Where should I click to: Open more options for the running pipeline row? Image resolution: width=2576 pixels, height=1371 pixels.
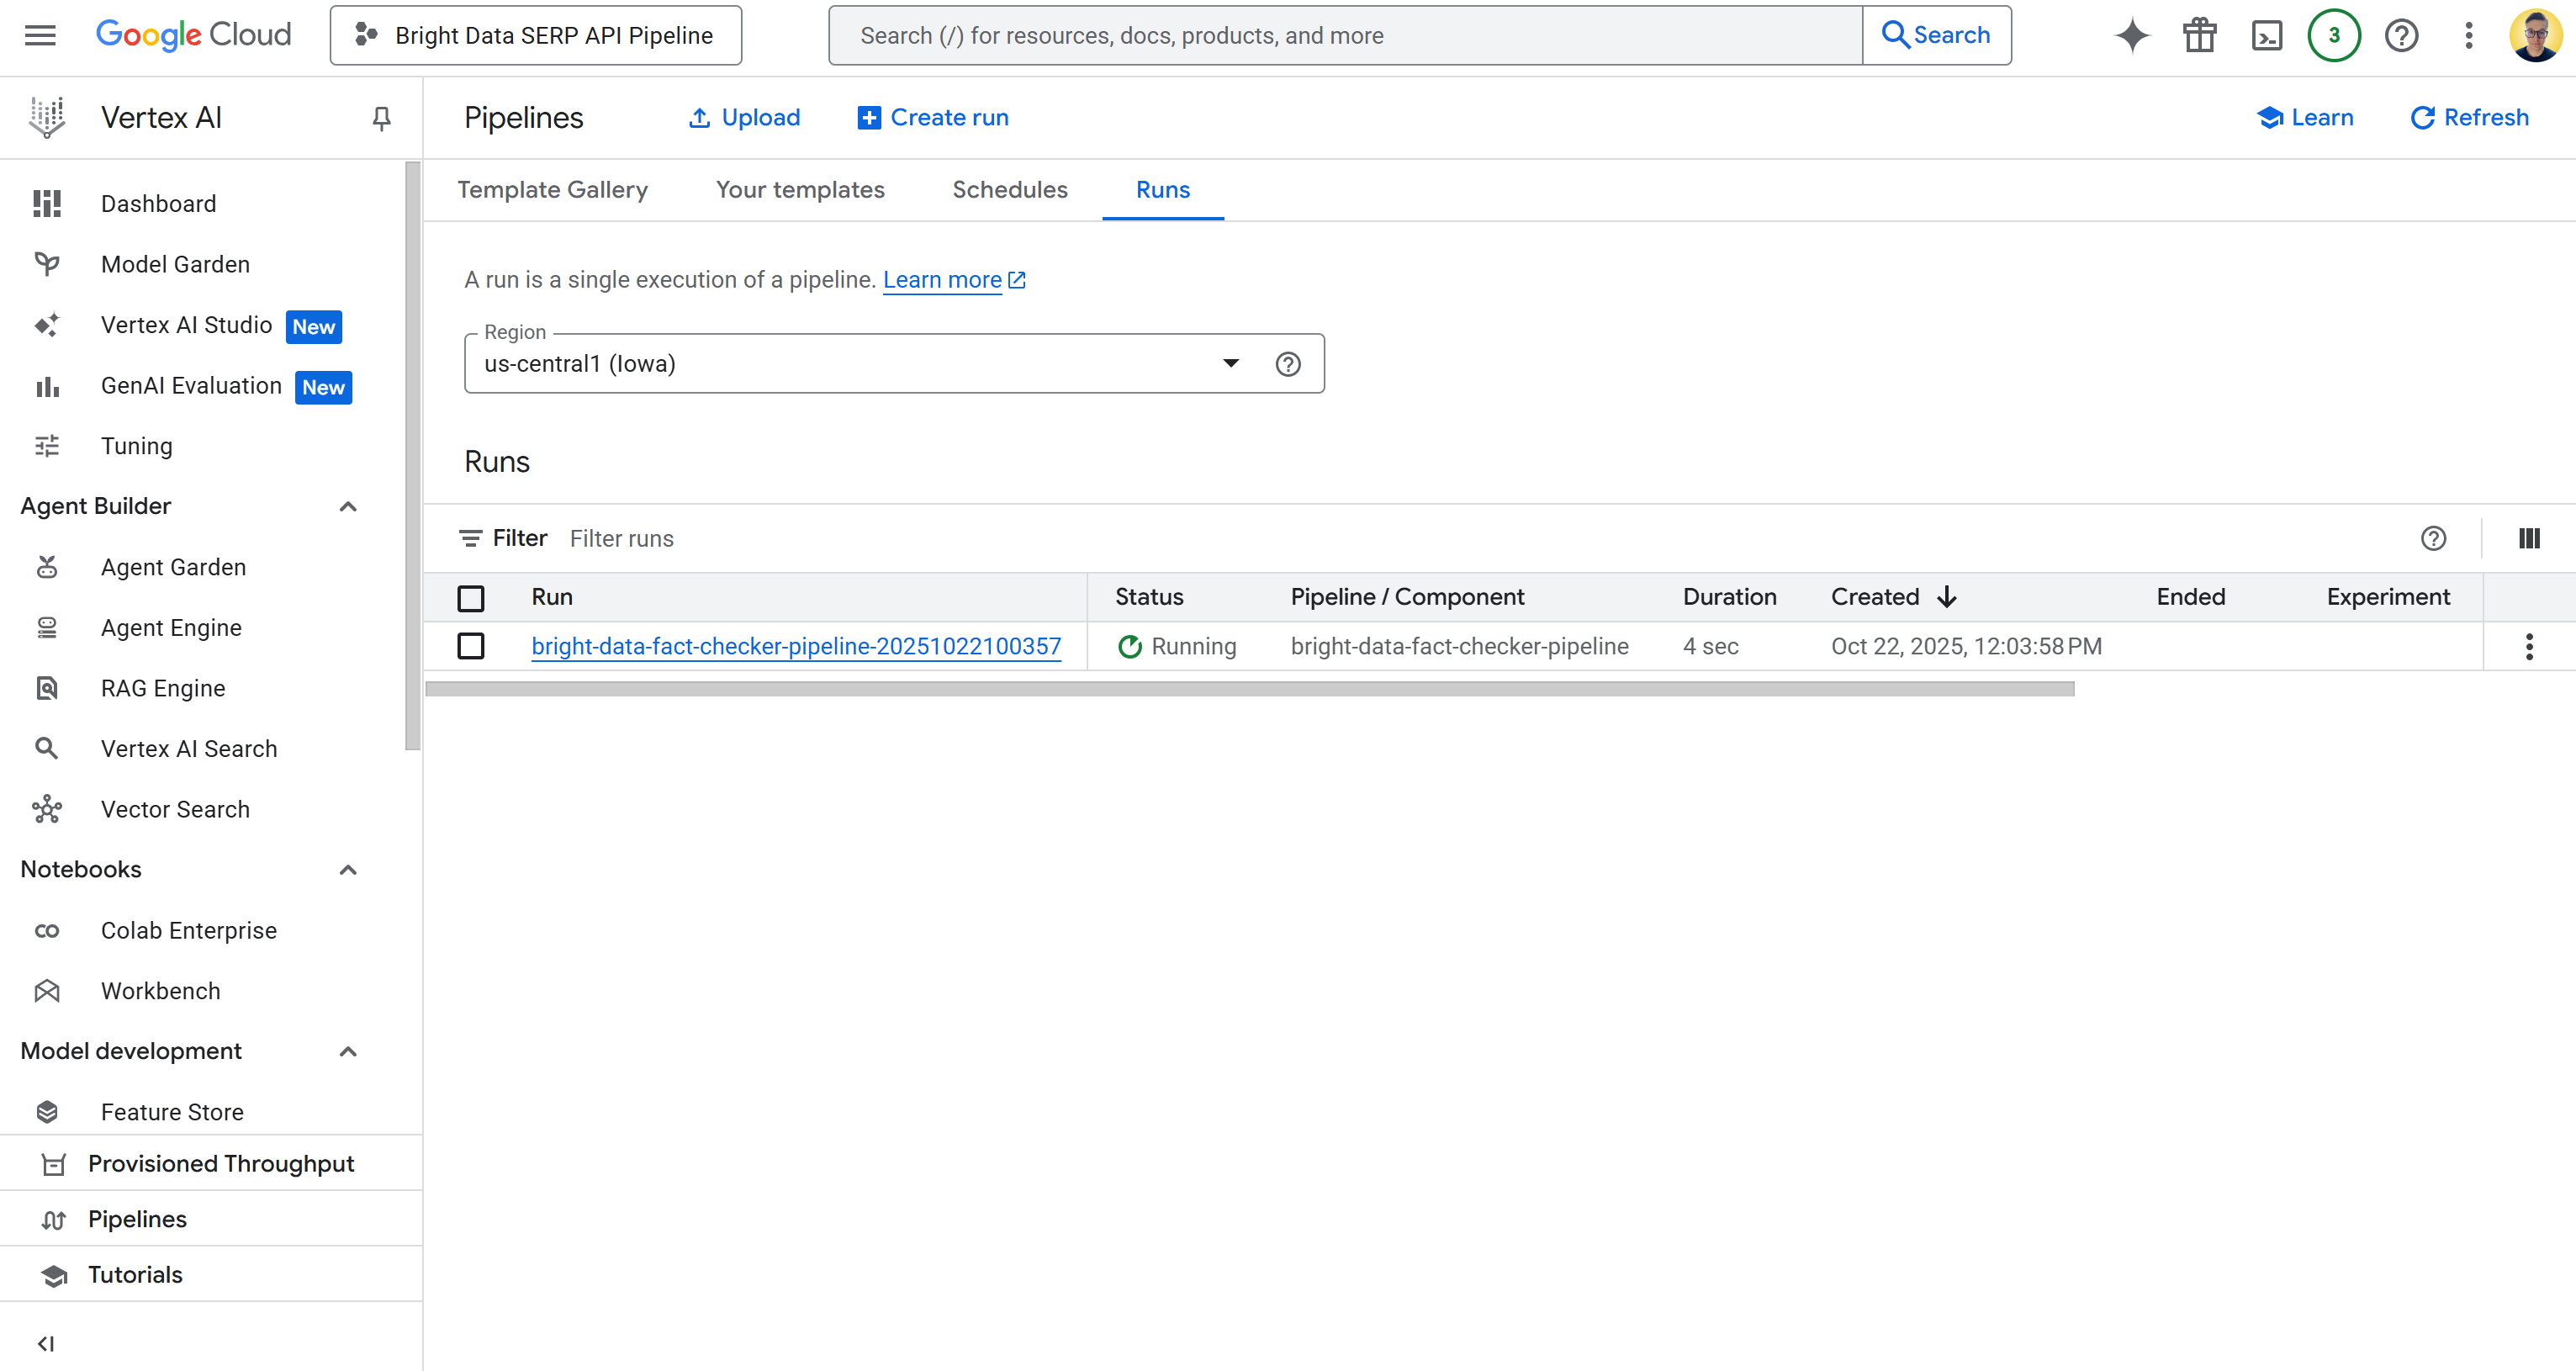tap(2530, 647)
